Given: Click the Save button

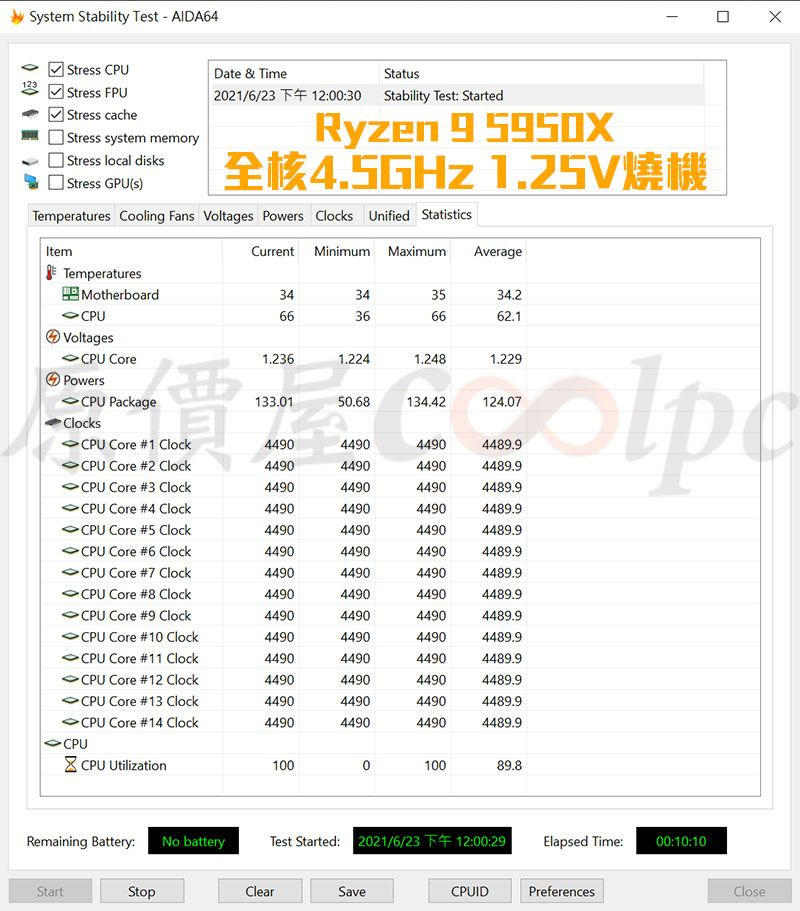Looking at the screenshot, I should click(x=352, y=891).
